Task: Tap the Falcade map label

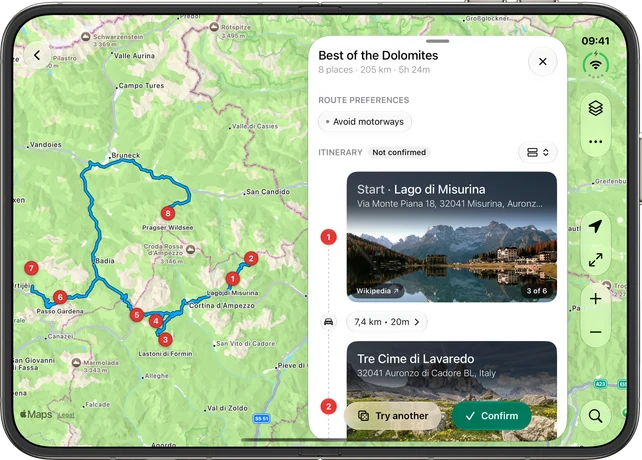Action: (x=97, y=404)
